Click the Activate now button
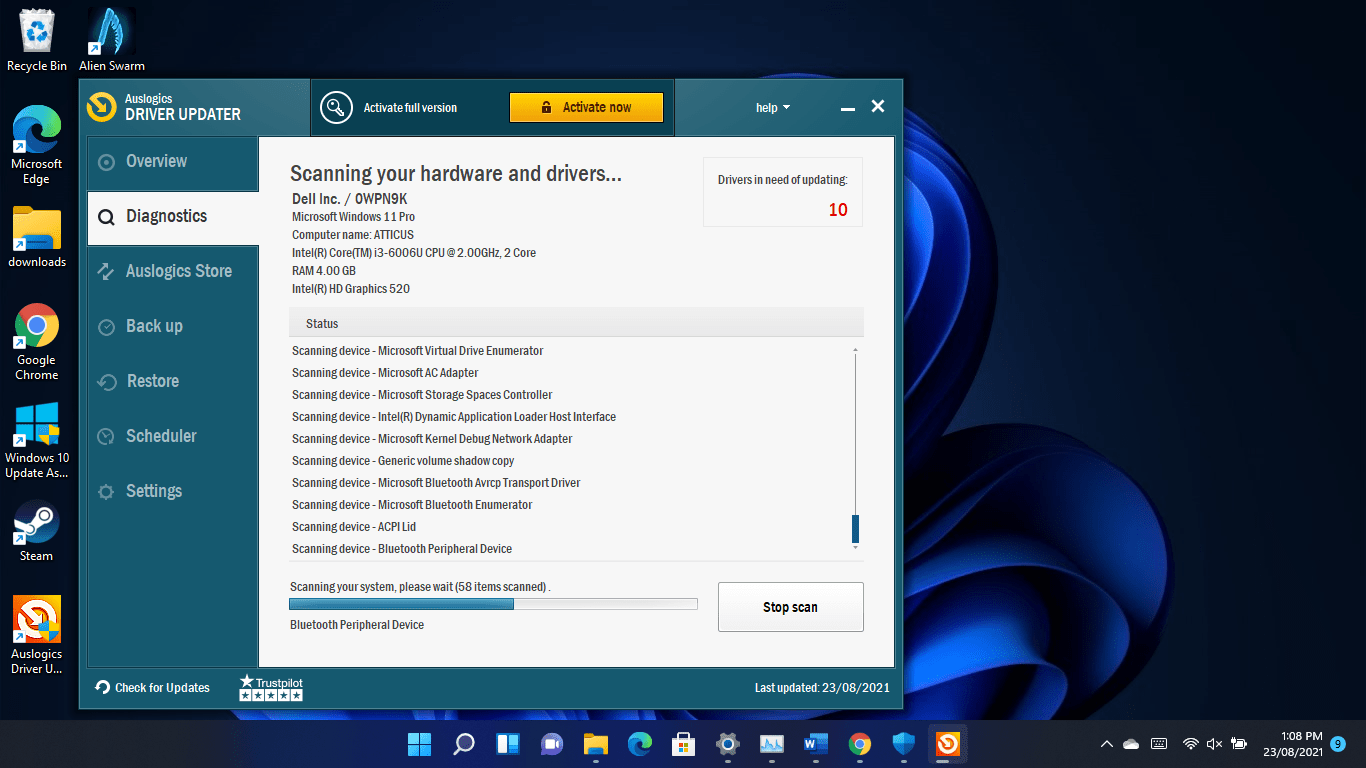The height and width of the screenshot is (768, 1366). 586,107
